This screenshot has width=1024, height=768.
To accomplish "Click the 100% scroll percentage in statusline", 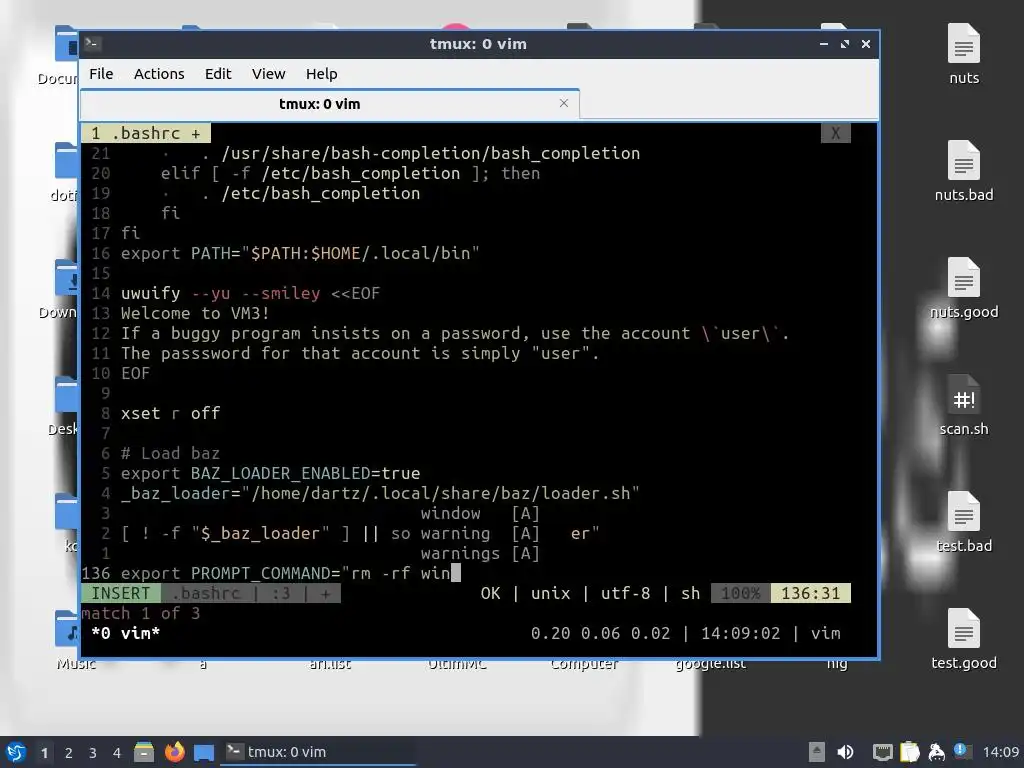I will pyautogui.click(x=741, y=593).
